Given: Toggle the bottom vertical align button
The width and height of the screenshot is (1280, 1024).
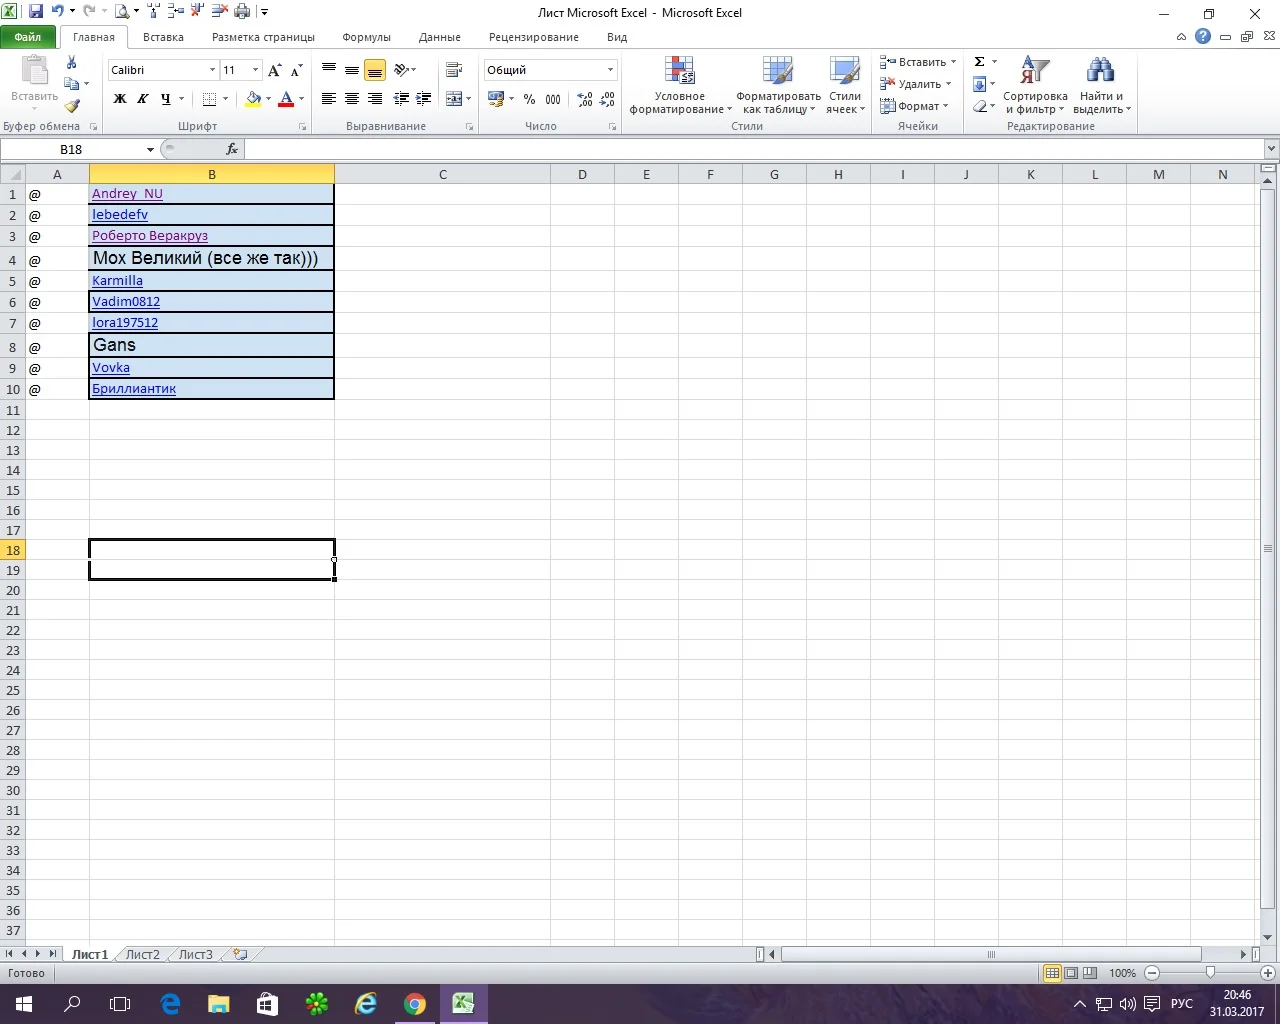Looking at the screenshot, I should click(375, 70).
